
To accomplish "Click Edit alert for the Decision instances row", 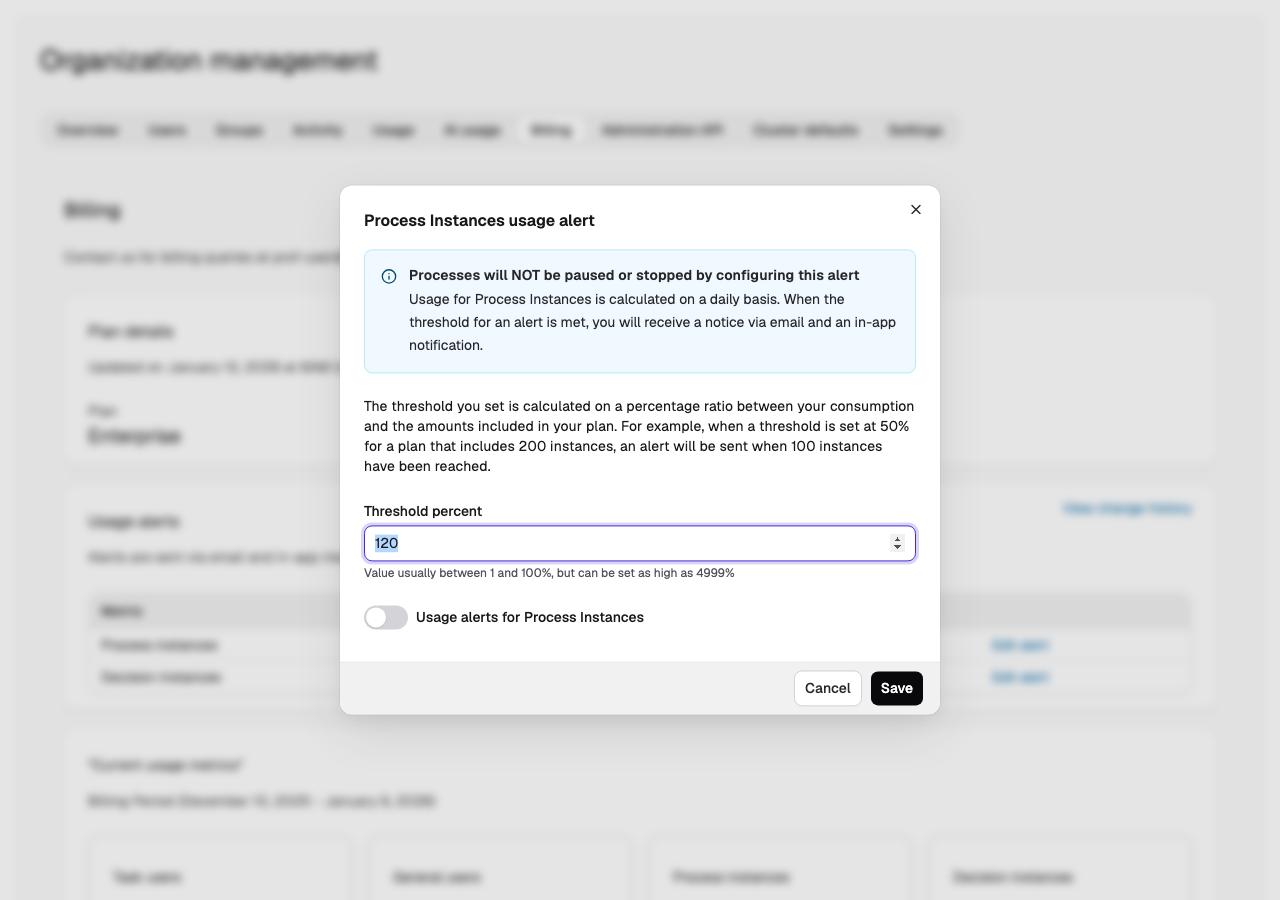I will pyautogui.click(x=1020, y=677).
